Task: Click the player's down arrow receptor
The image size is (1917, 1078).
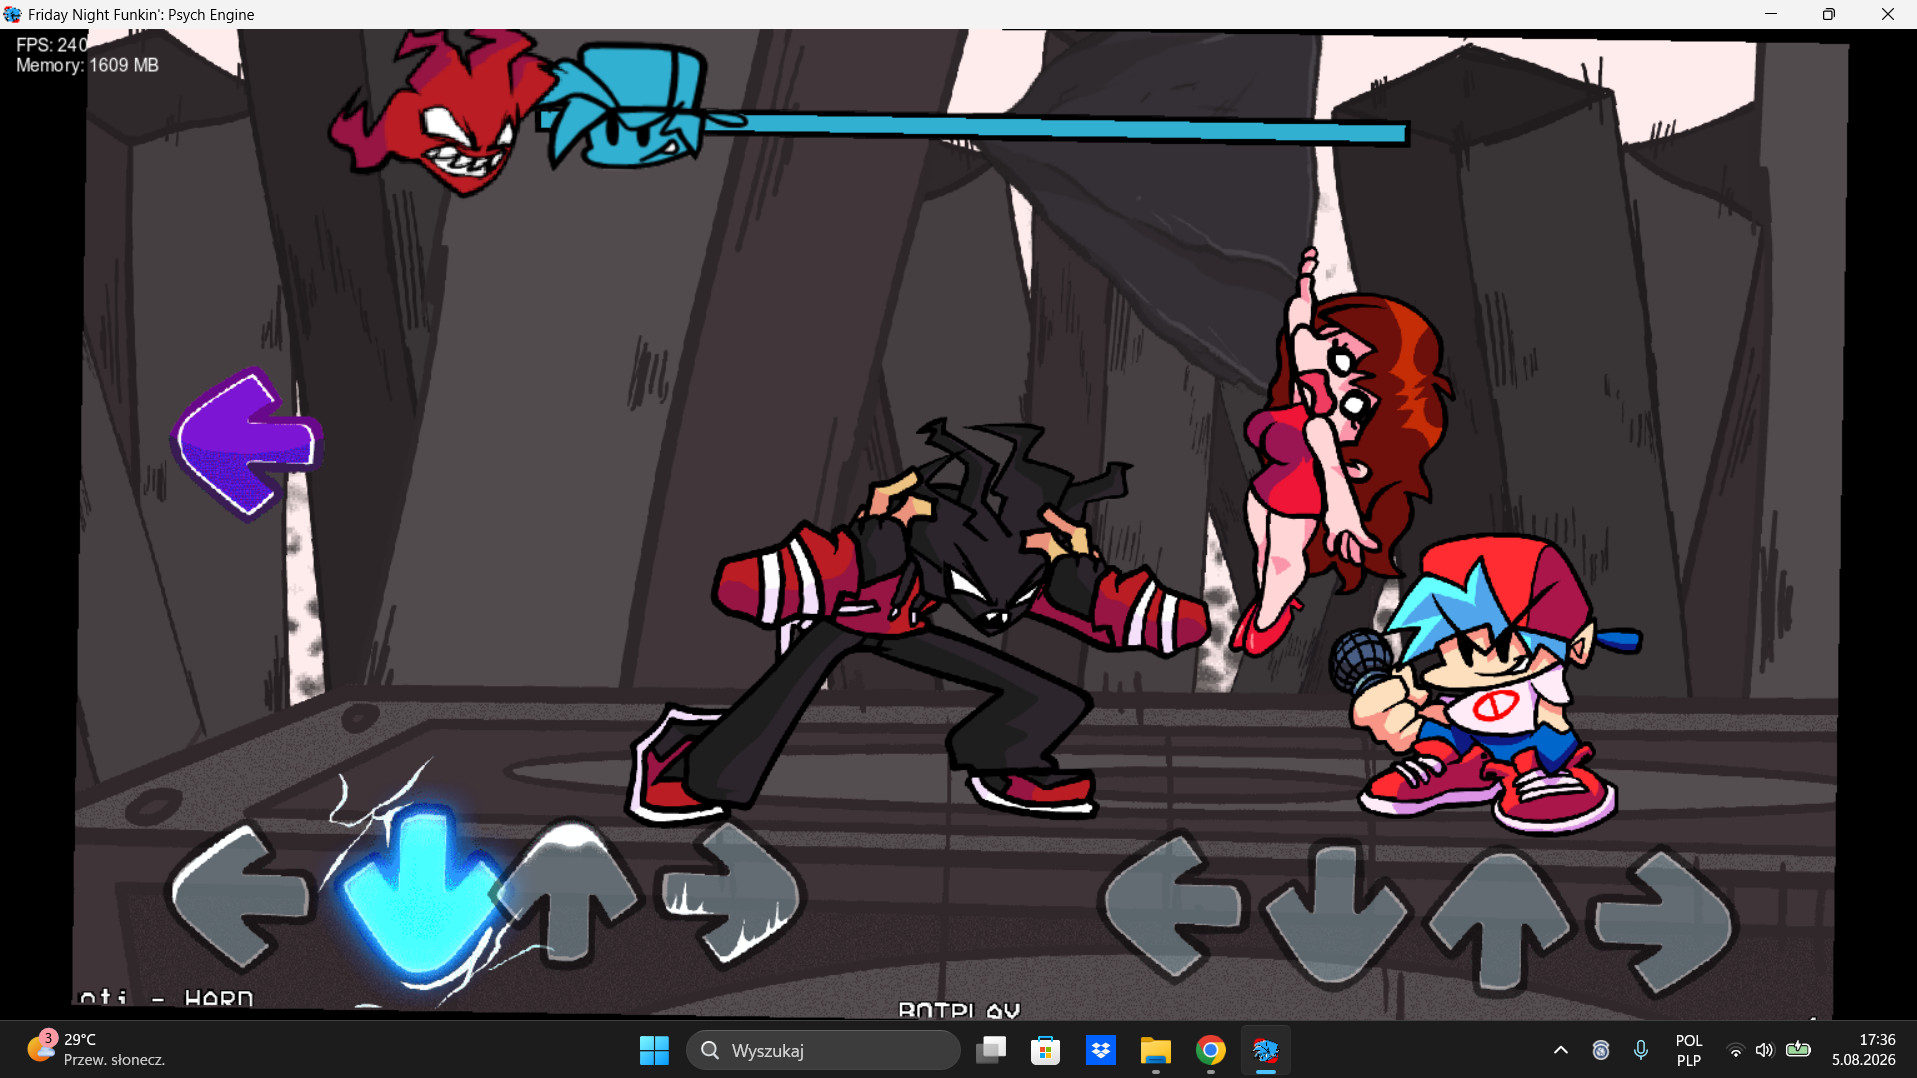Action: coord(1335,915)
